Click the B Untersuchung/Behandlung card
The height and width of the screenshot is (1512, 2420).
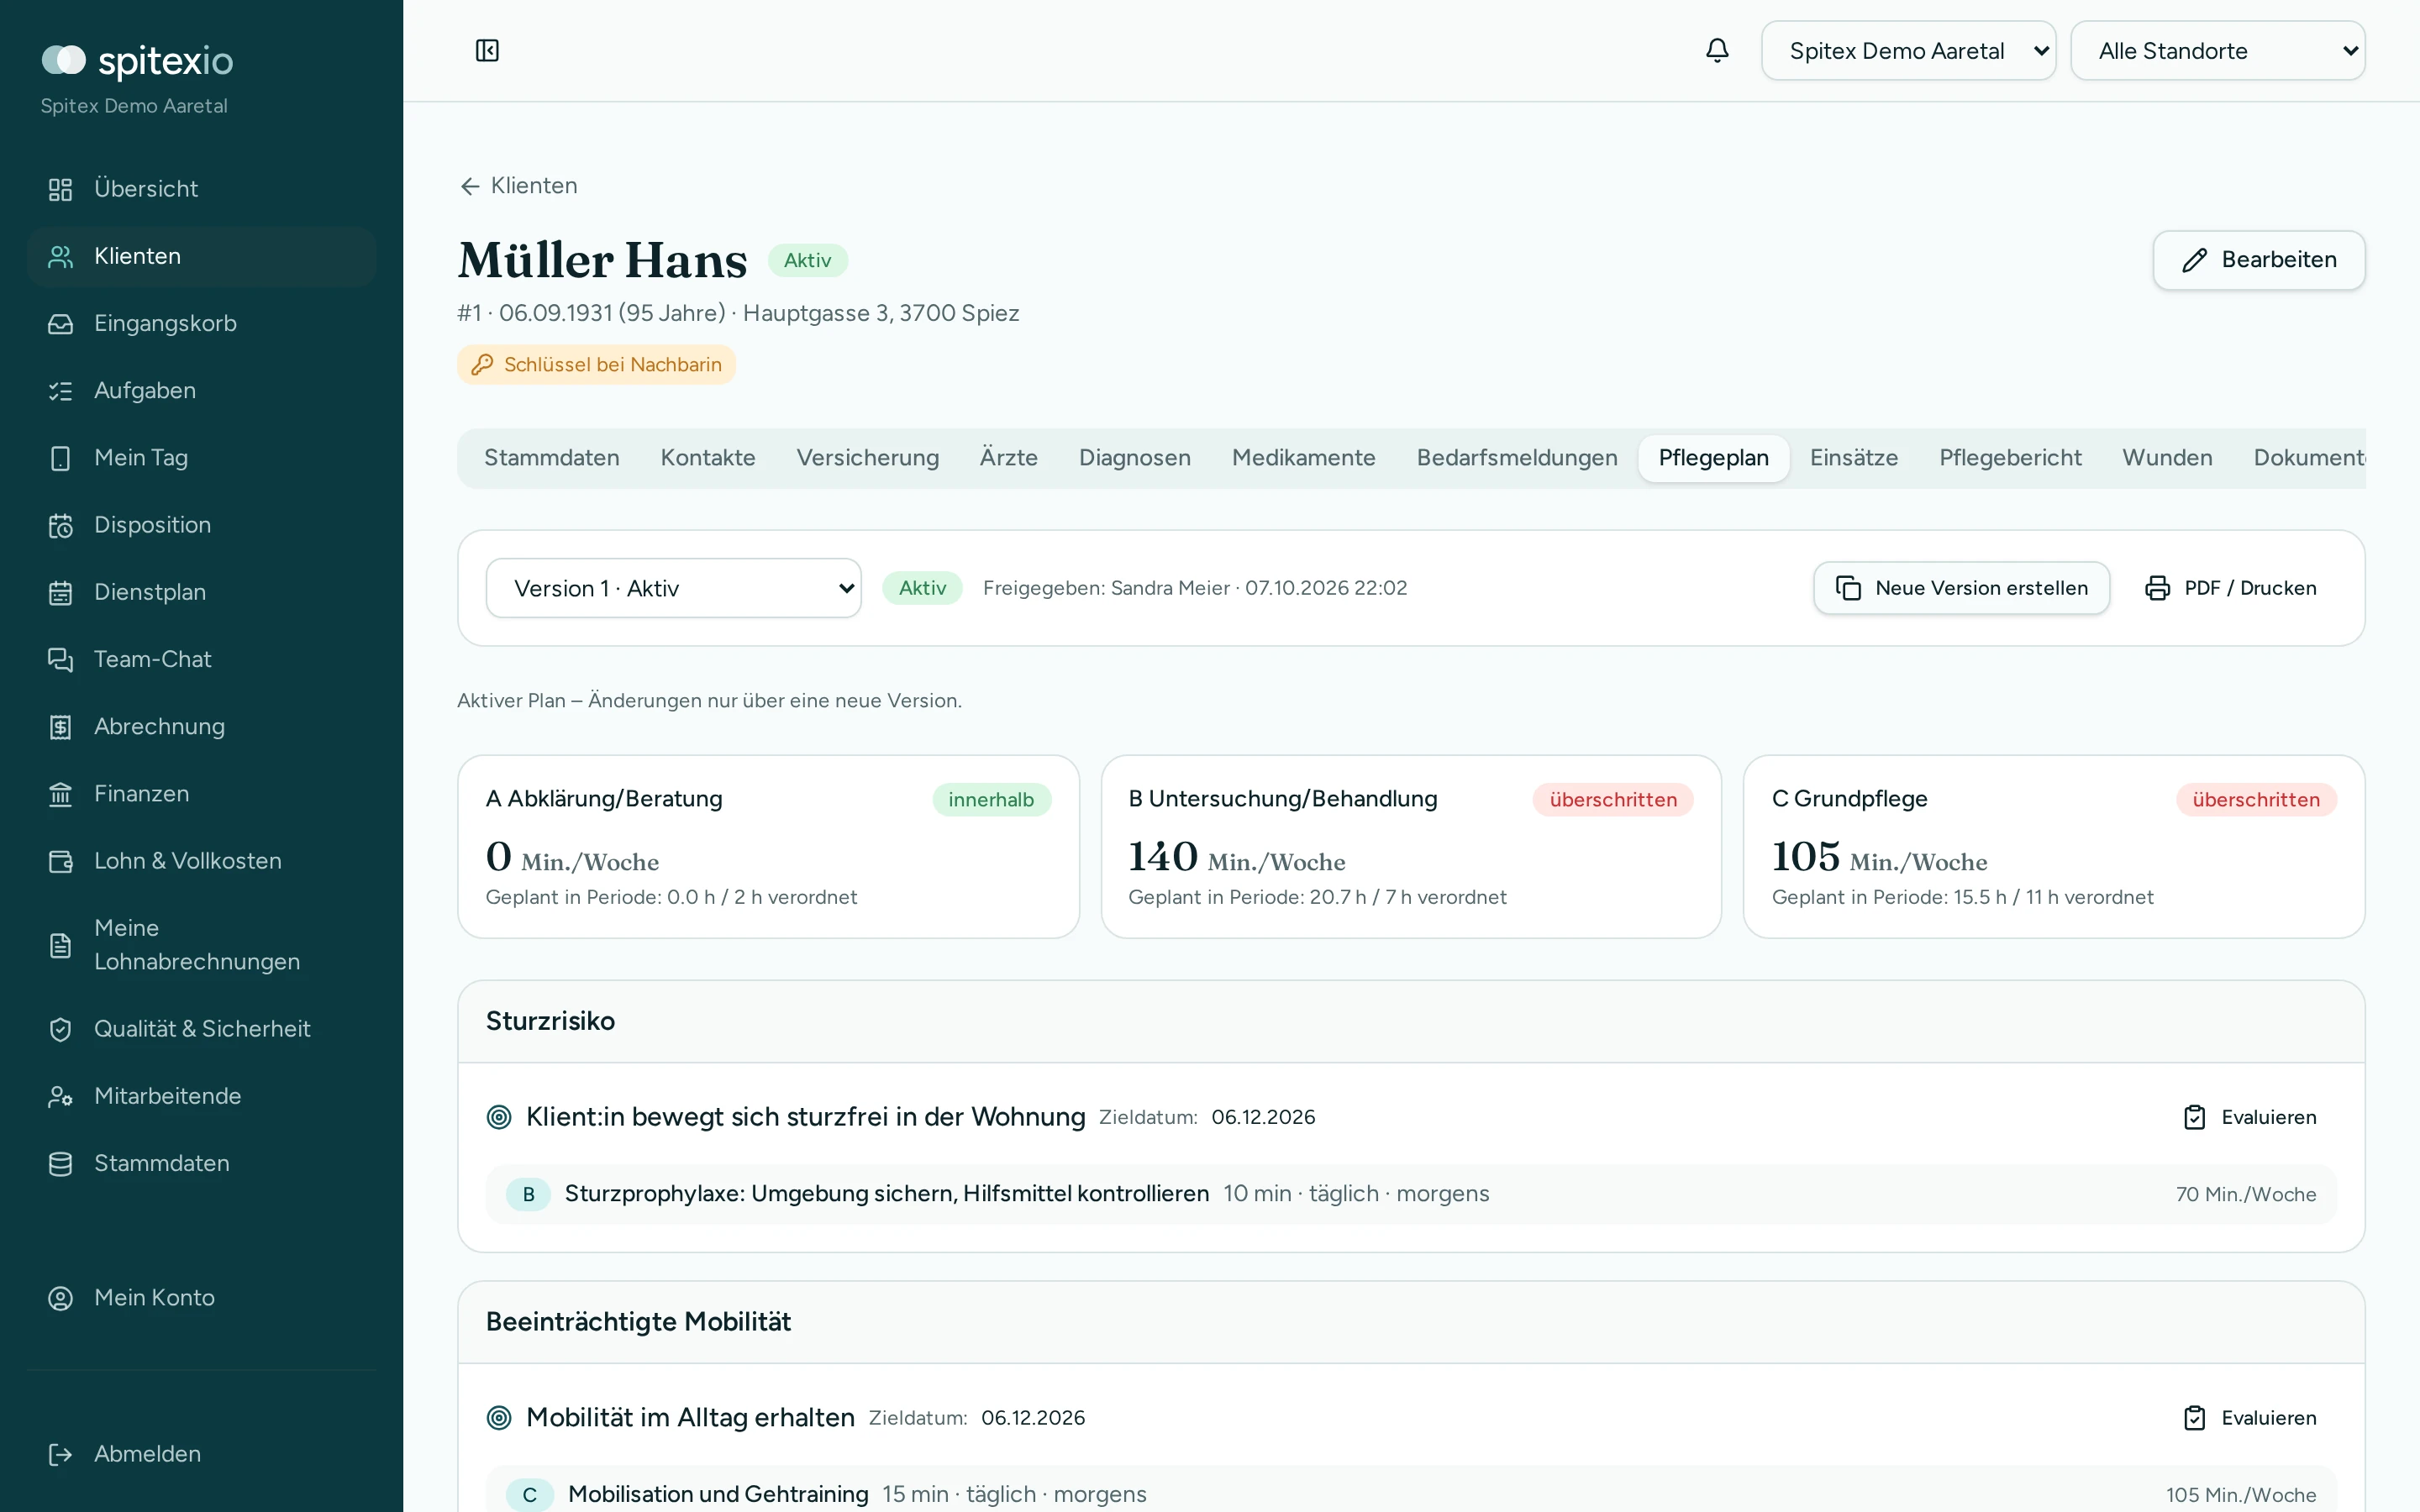pos(1411,846)
